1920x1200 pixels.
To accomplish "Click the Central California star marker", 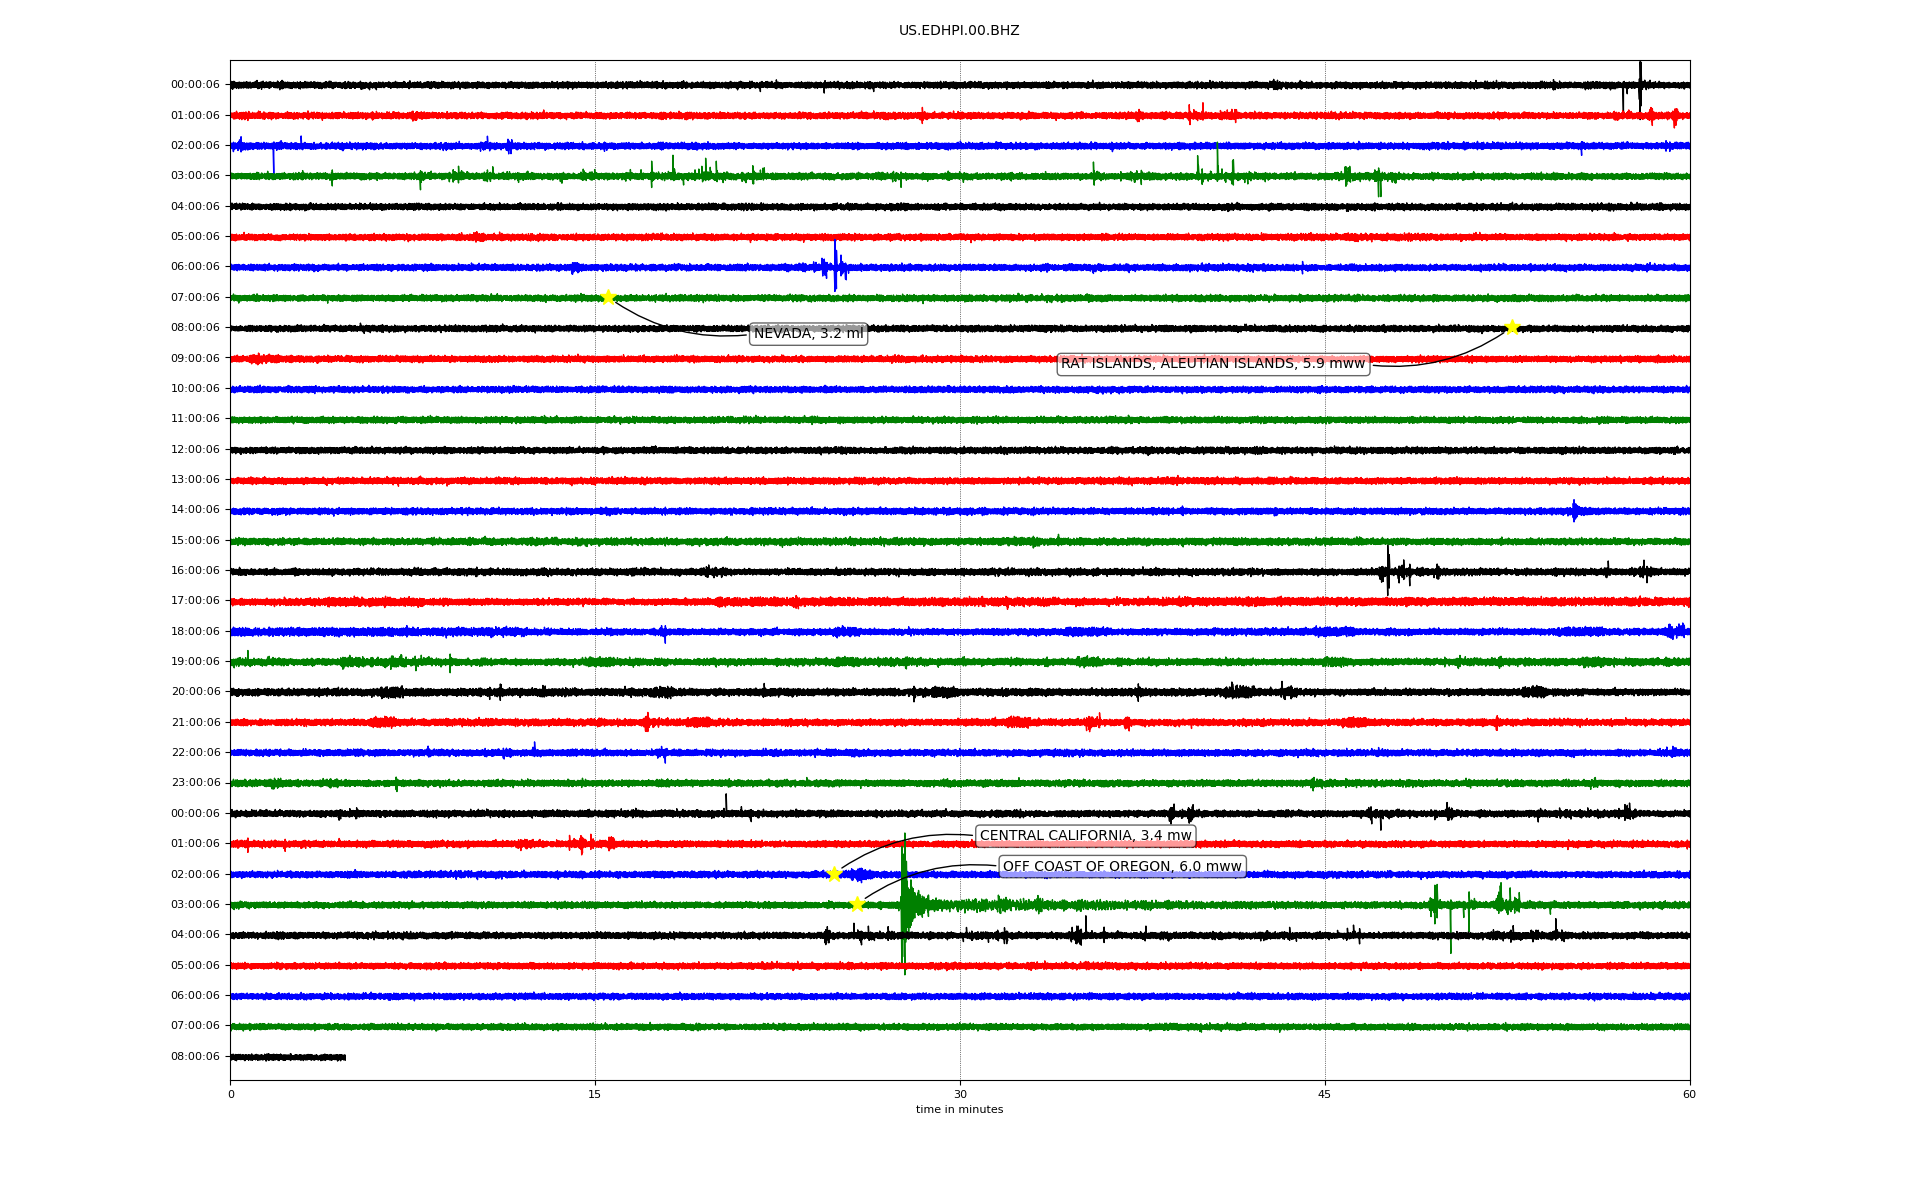I will coord(835,874).
